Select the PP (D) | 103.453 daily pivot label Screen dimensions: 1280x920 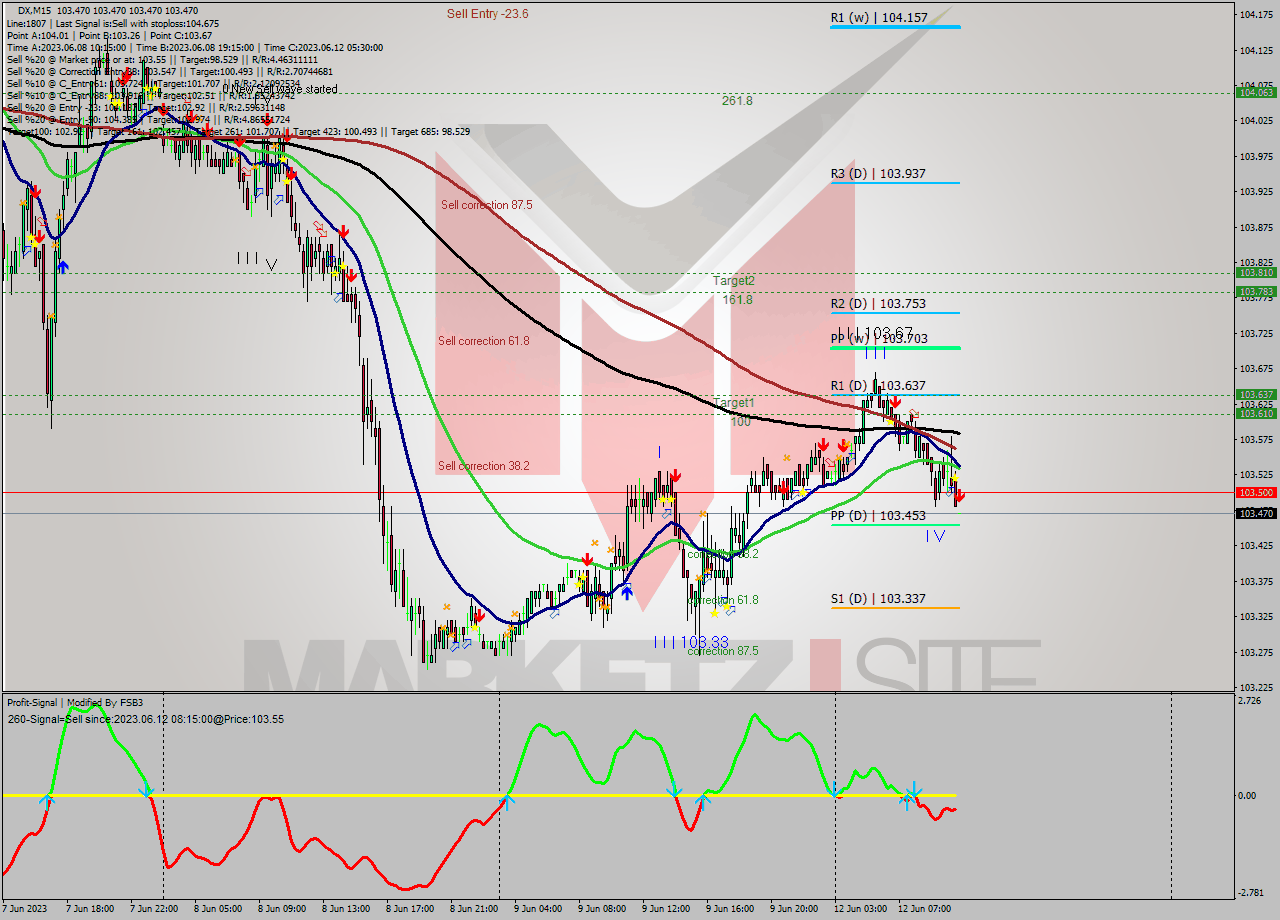(877, 516)
